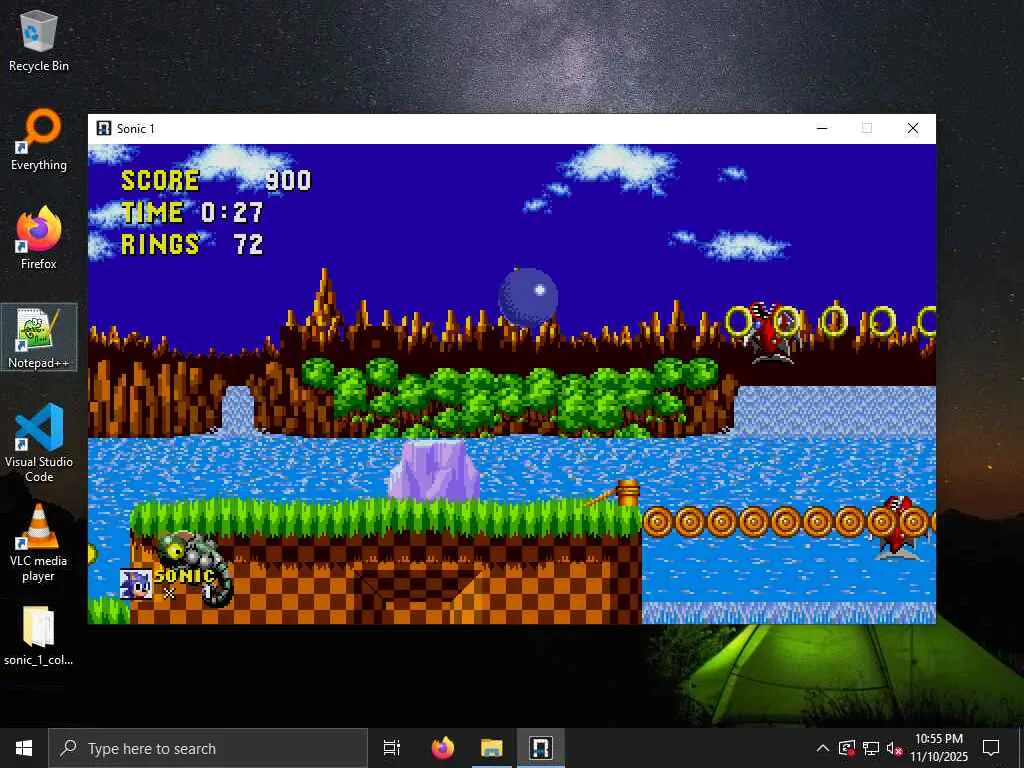Image resolution: width=1024 pixels, height=768 pixels.
Task: Open File Explorer from the taskbar
Action: pos(492,748)
